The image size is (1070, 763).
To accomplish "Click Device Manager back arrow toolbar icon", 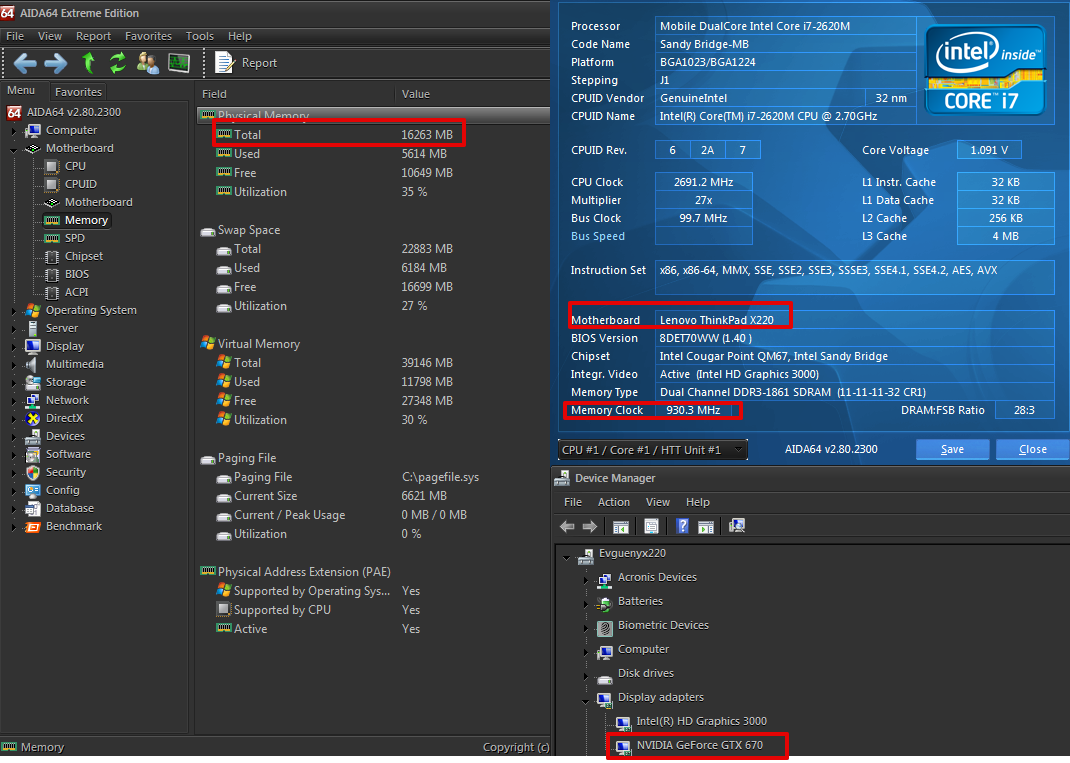I will [567, 526].
